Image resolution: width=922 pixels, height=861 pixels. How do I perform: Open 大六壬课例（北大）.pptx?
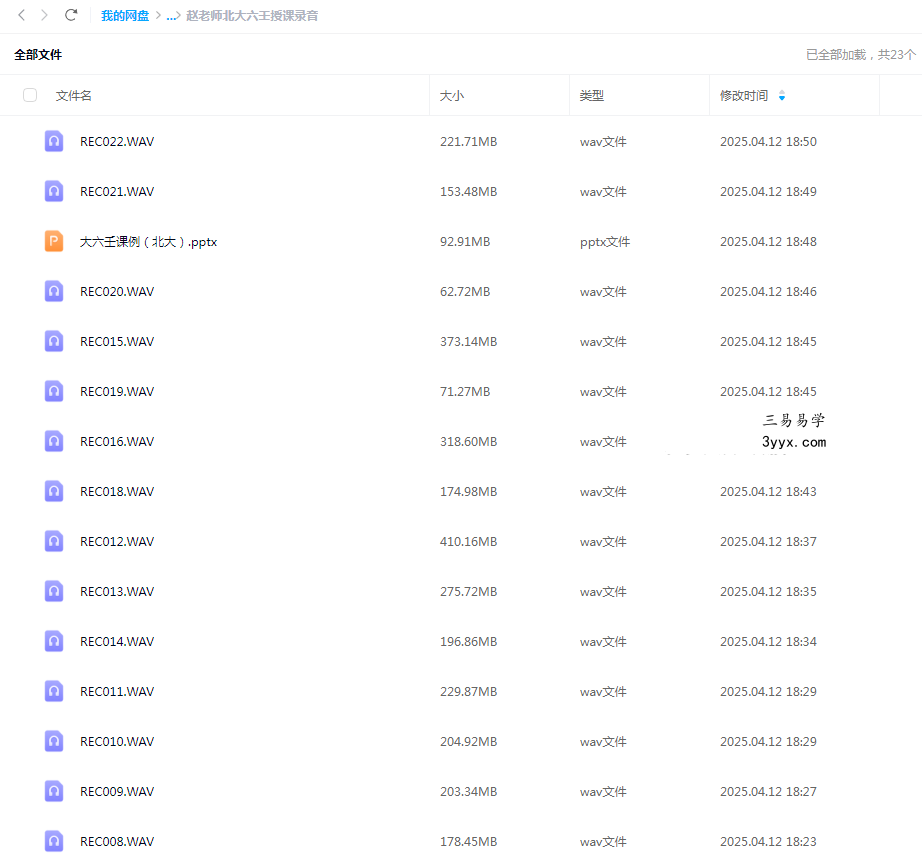149,242
